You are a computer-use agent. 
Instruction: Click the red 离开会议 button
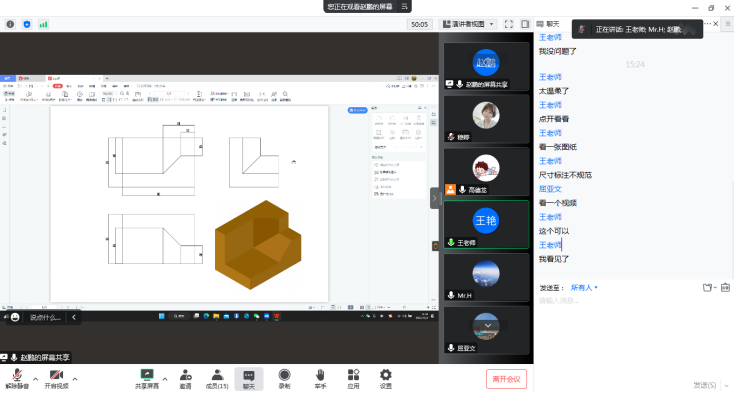pyautogui.click(x=506, y=378)
